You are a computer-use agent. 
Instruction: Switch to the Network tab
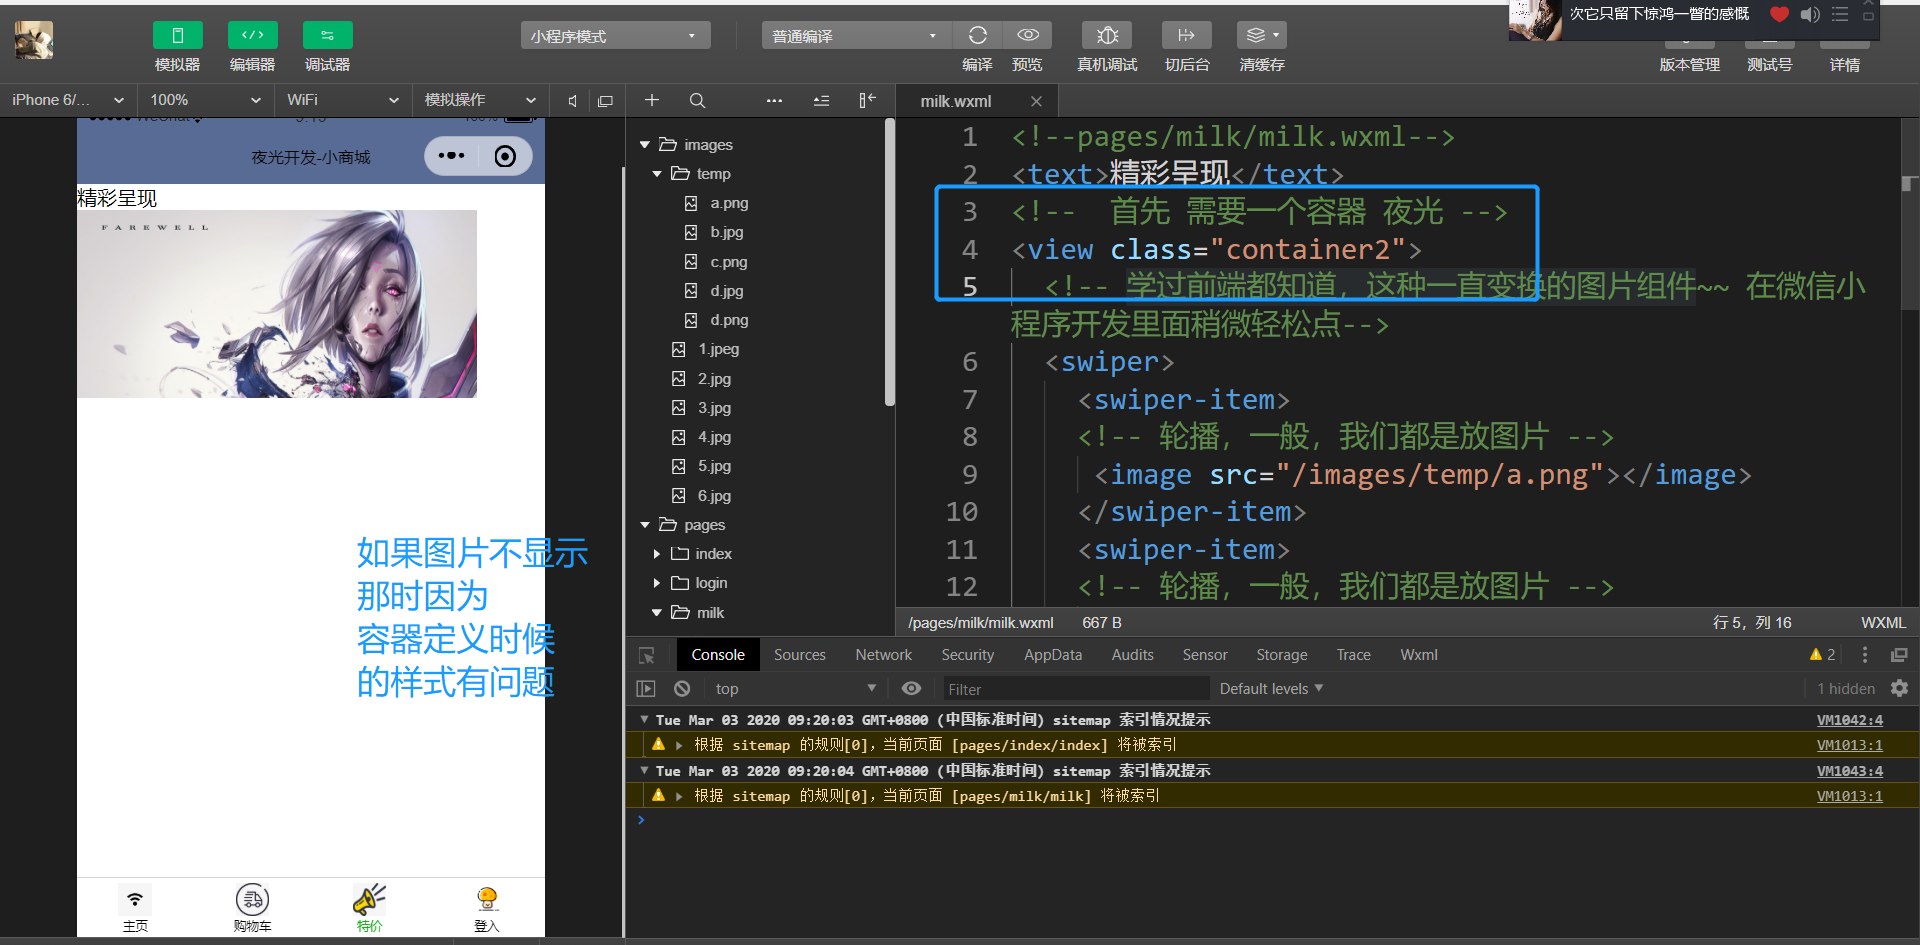884,655
